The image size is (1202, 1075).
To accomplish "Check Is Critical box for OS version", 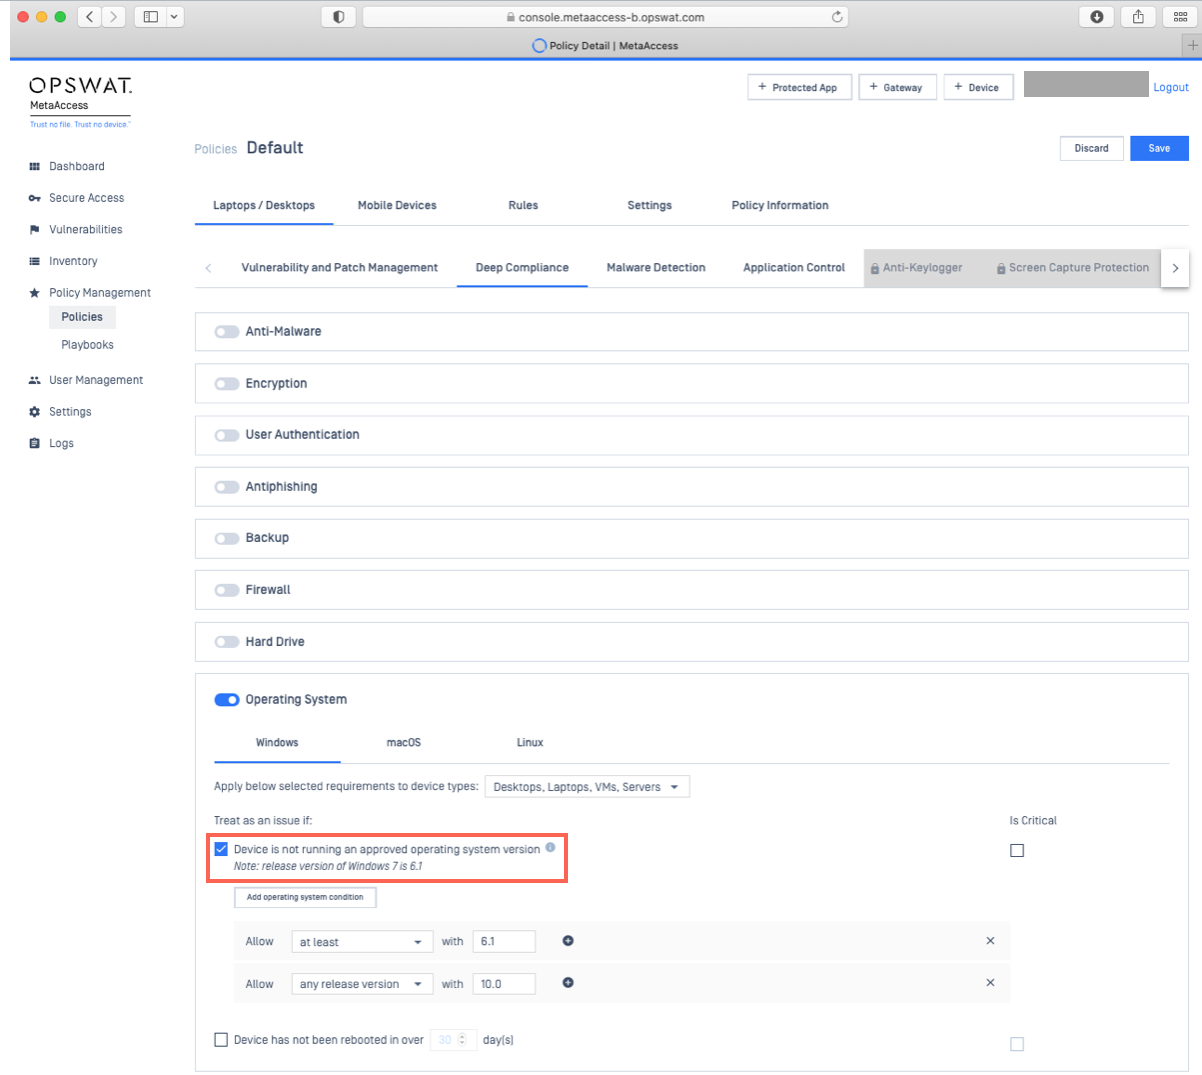I will point(1017,850).
